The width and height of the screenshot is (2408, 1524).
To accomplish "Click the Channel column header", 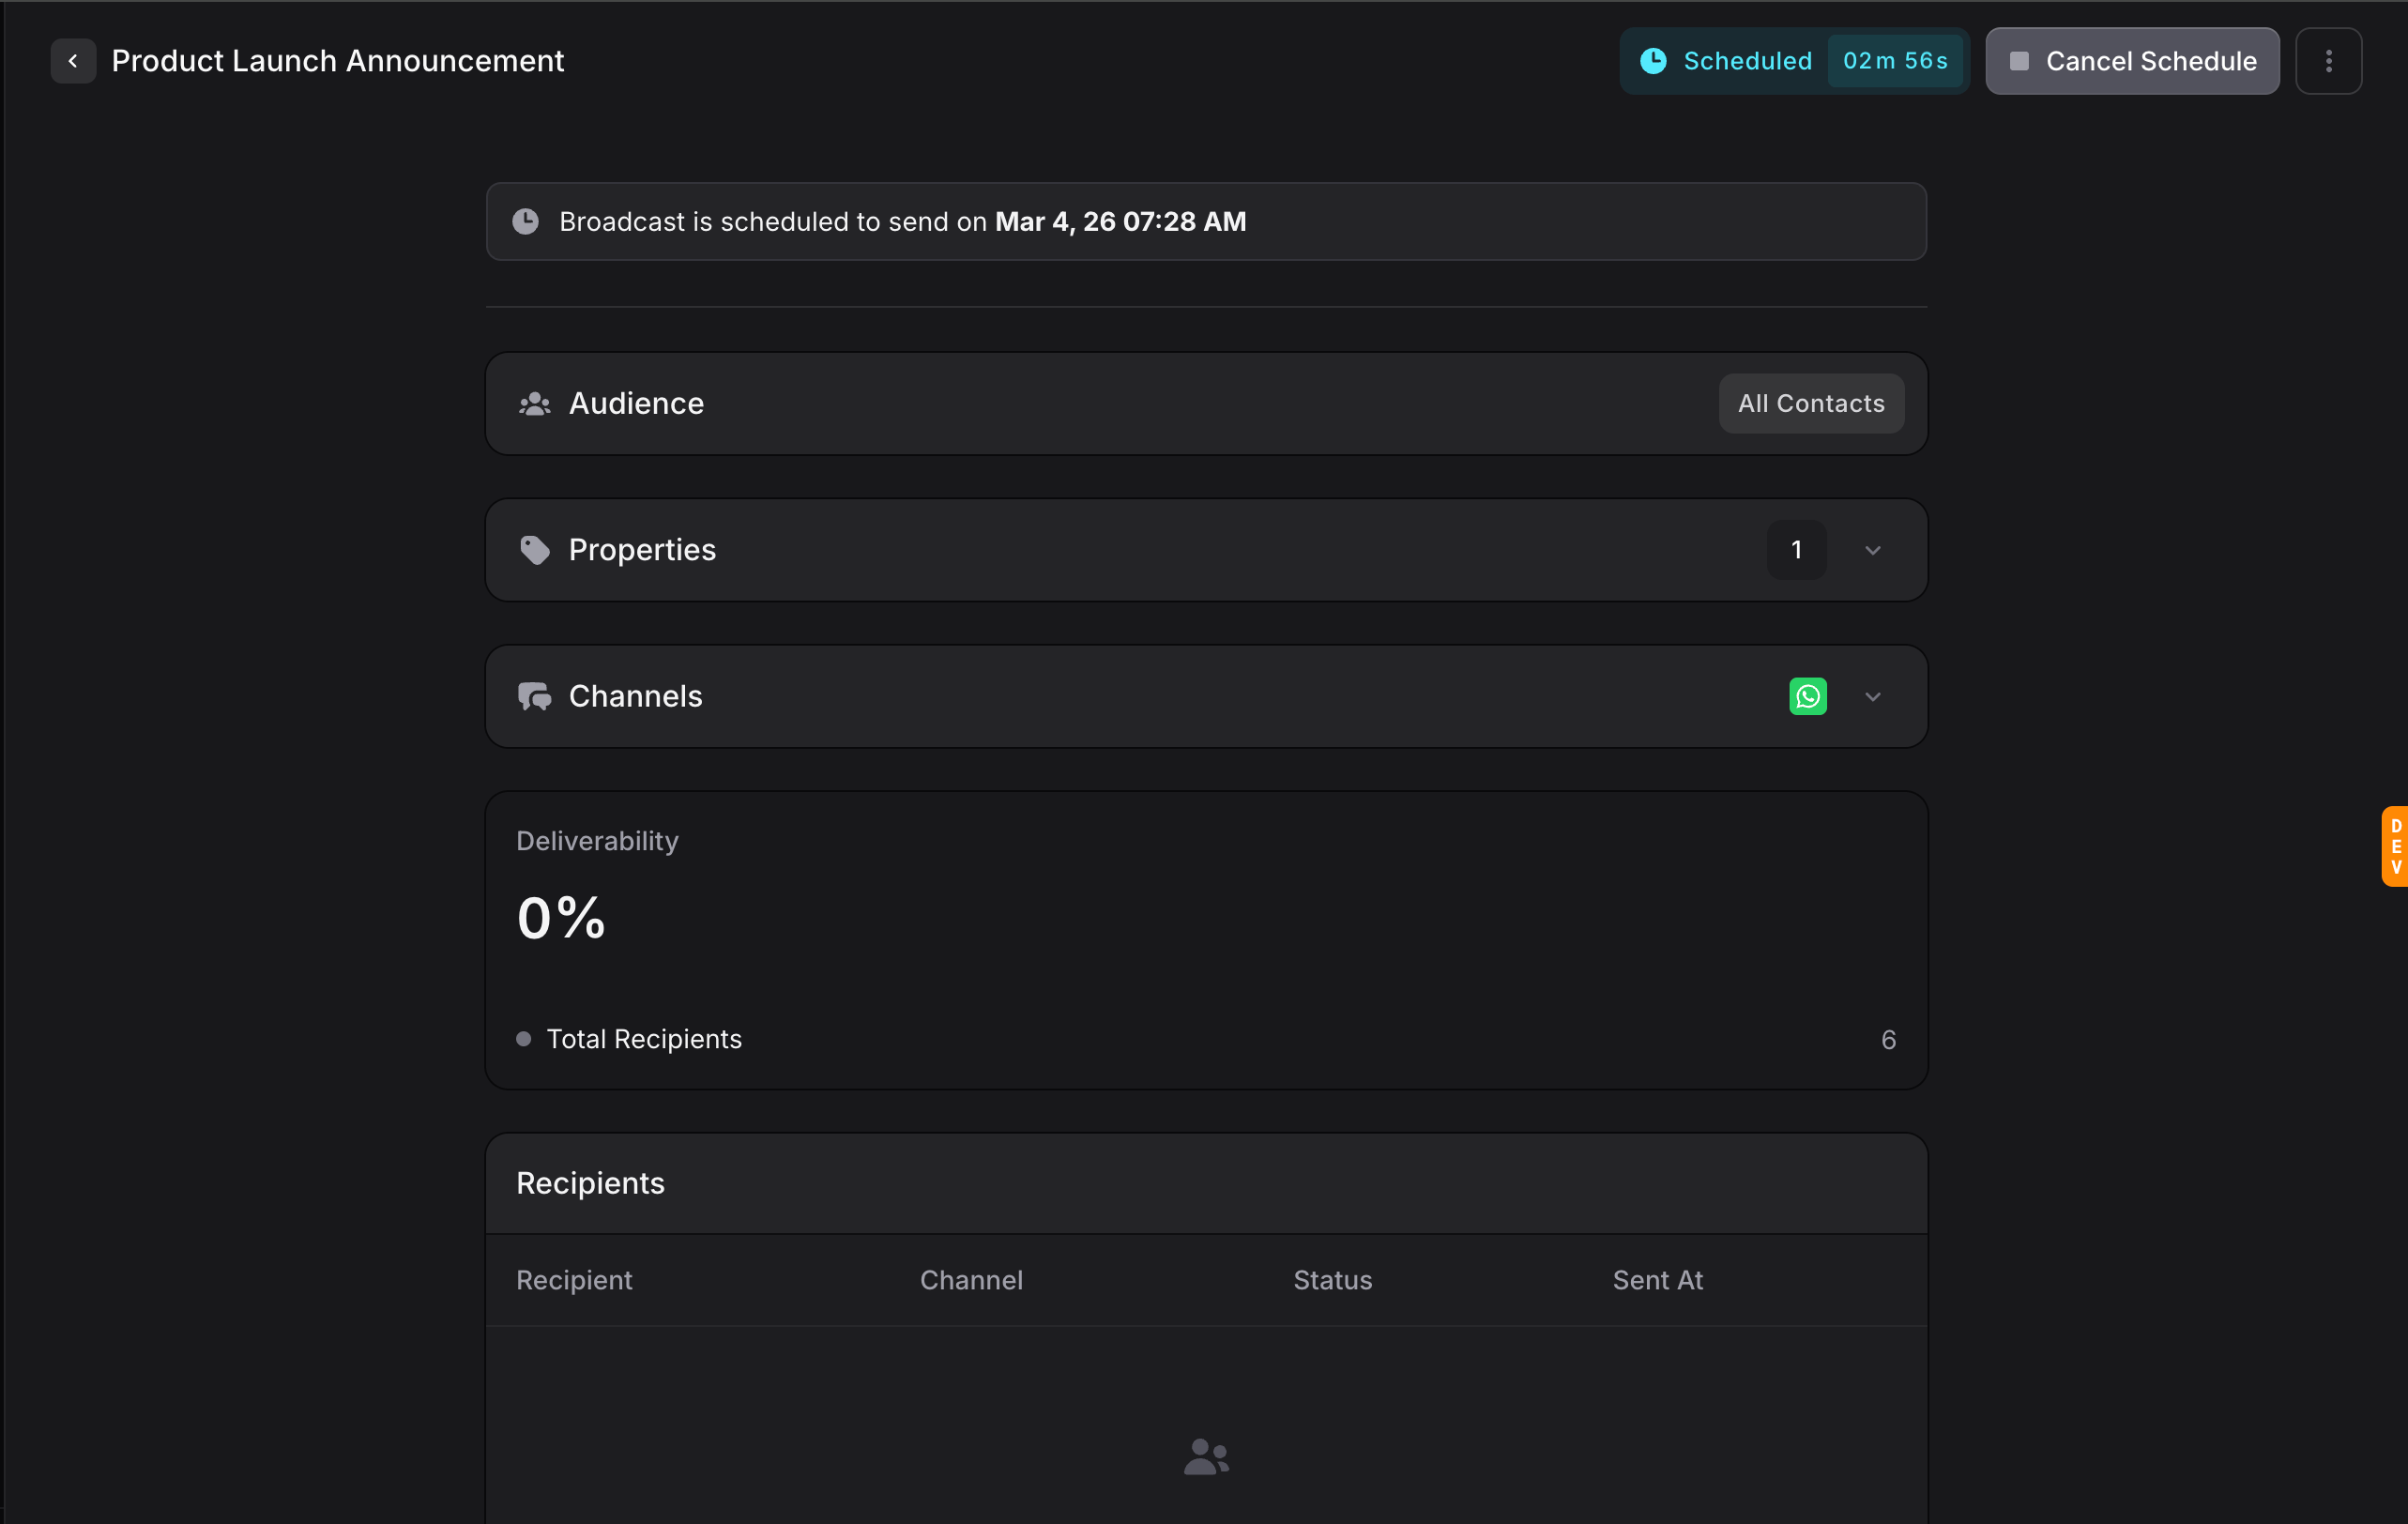I will point(971,1280).
